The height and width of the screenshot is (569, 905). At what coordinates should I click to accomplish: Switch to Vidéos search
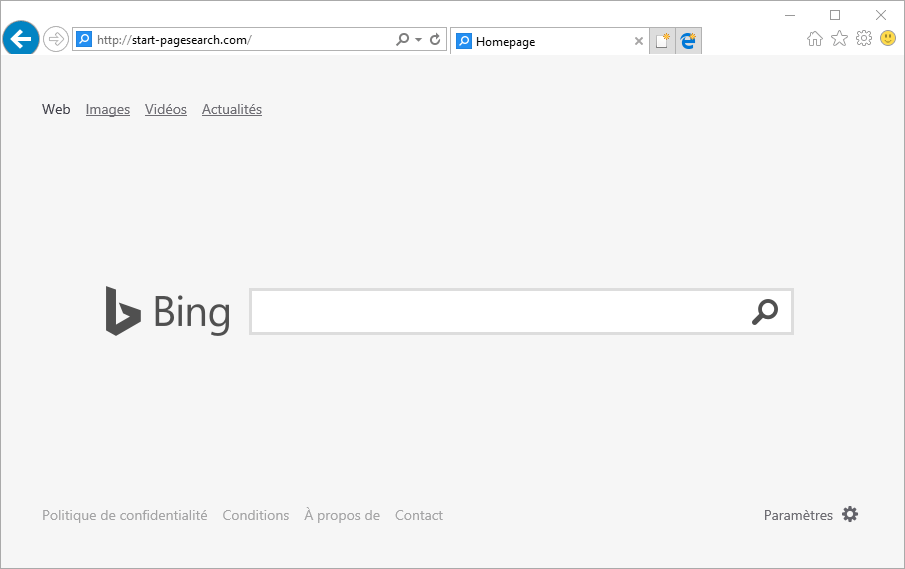[166, 110]
